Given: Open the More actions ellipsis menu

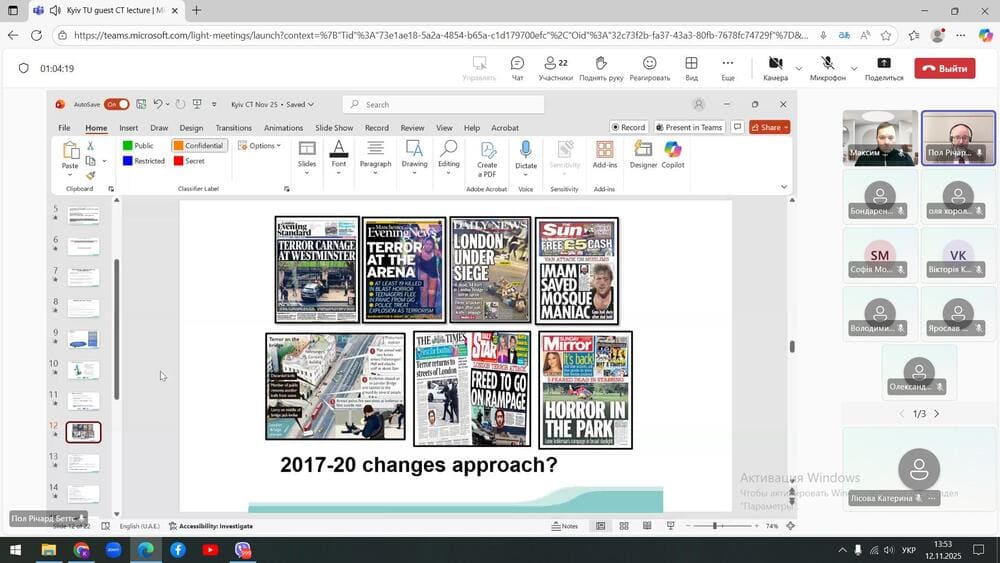Looking at the screenshot, I should 727,67.
